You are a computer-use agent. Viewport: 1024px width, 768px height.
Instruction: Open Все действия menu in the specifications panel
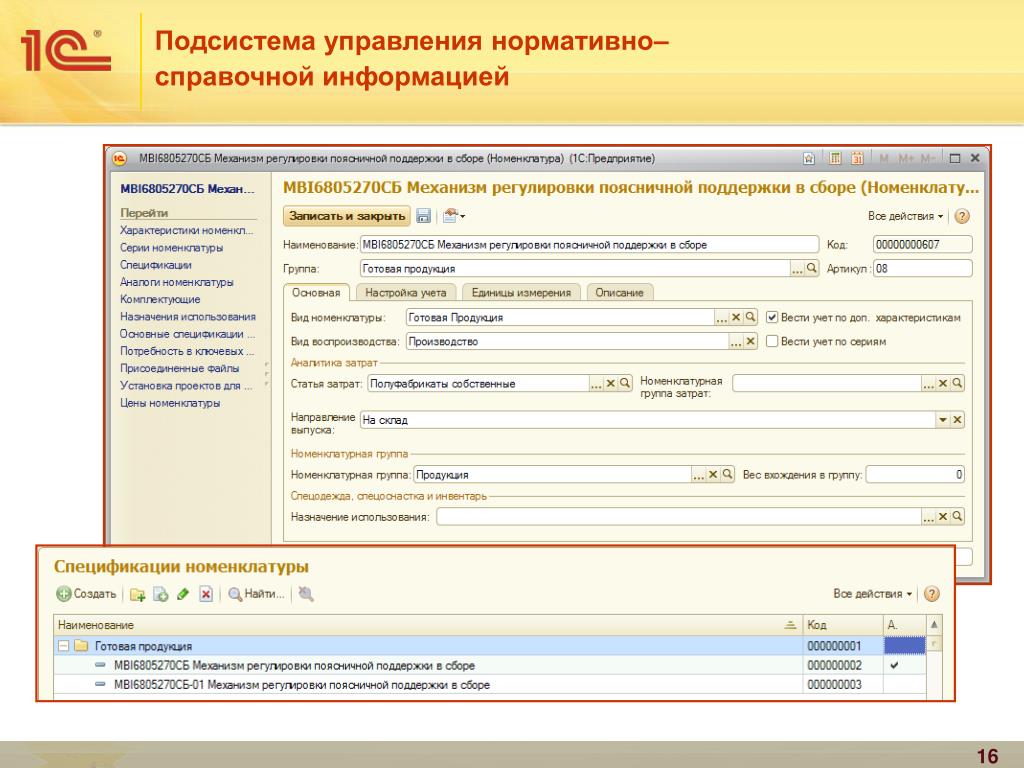click(x=872, y=594)
